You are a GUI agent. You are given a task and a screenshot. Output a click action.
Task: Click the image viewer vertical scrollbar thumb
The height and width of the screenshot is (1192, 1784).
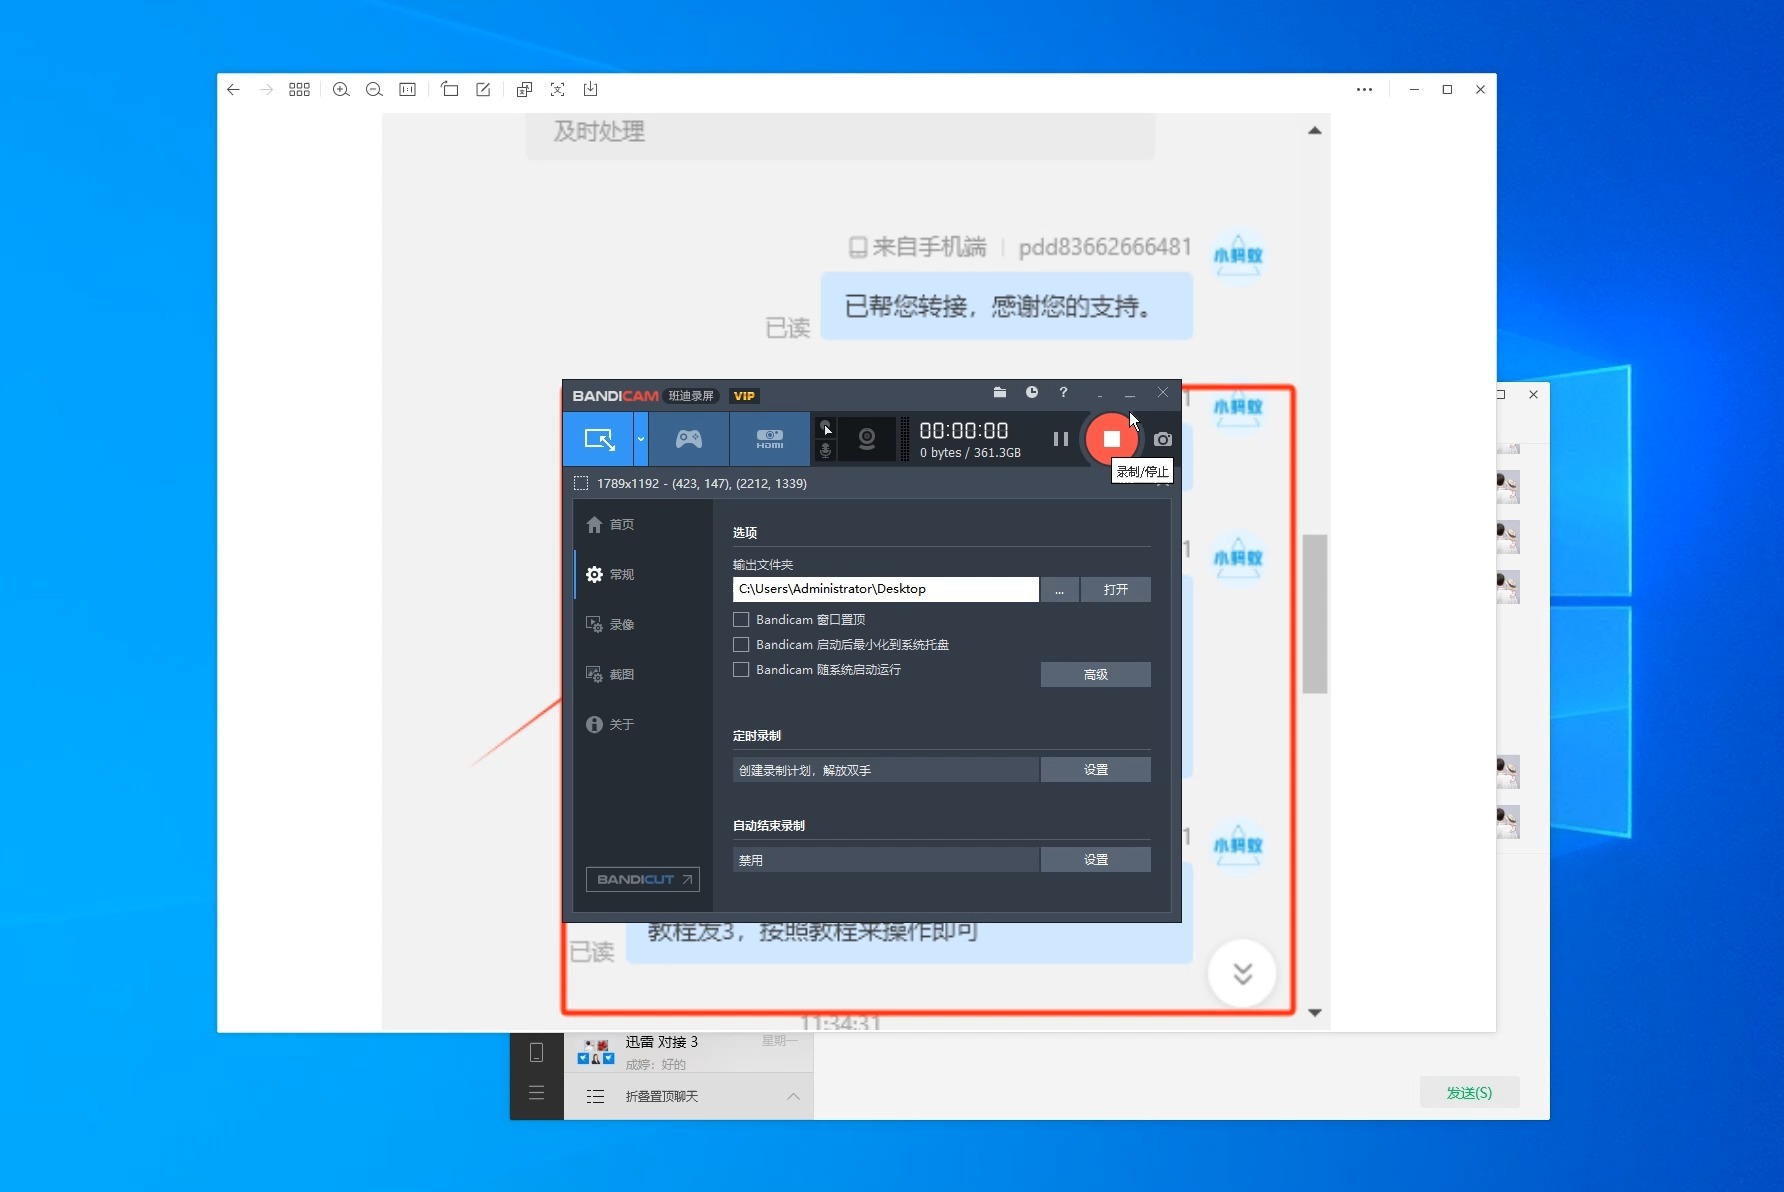coord(1315,614)
